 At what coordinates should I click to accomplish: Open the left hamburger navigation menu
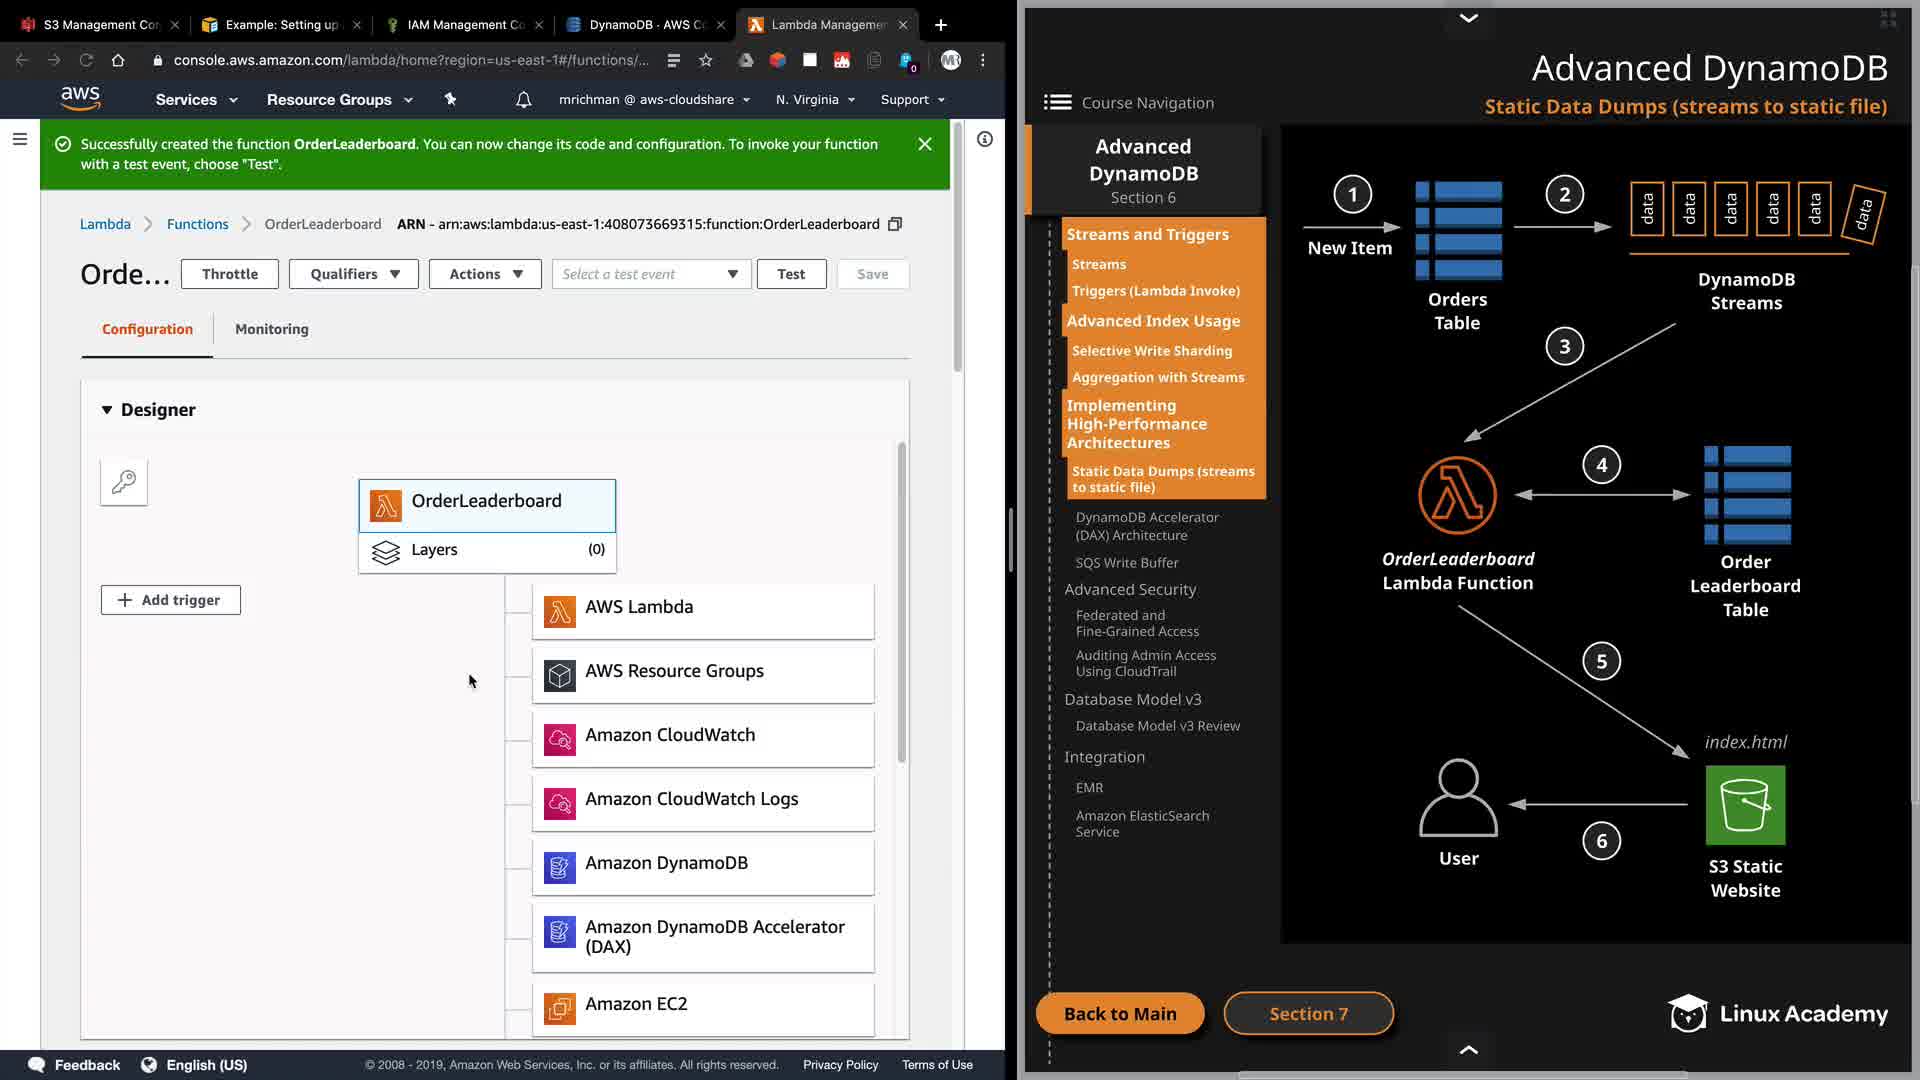[19, 140]
